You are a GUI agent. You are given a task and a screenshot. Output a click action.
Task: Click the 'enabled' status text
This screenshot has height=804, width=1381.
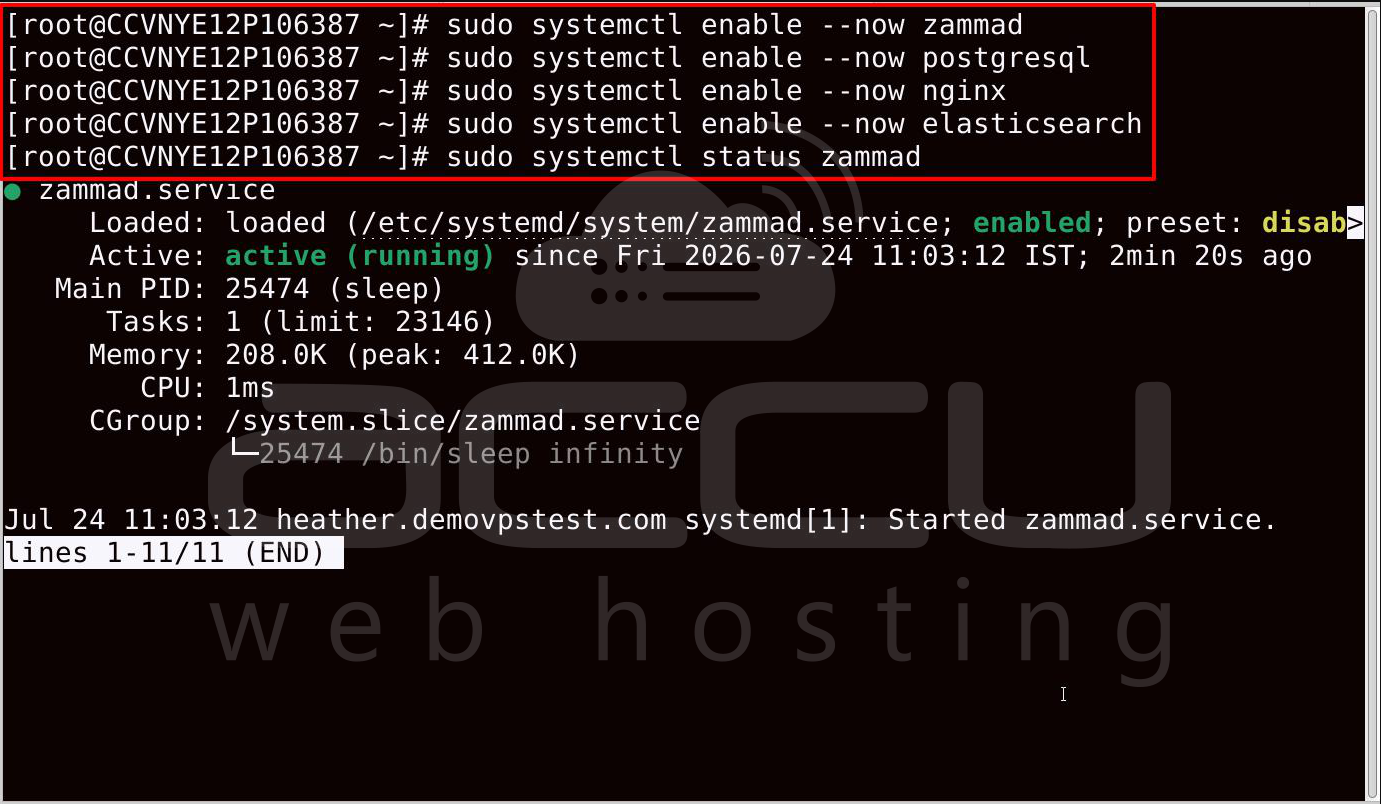click(1032, 223)
